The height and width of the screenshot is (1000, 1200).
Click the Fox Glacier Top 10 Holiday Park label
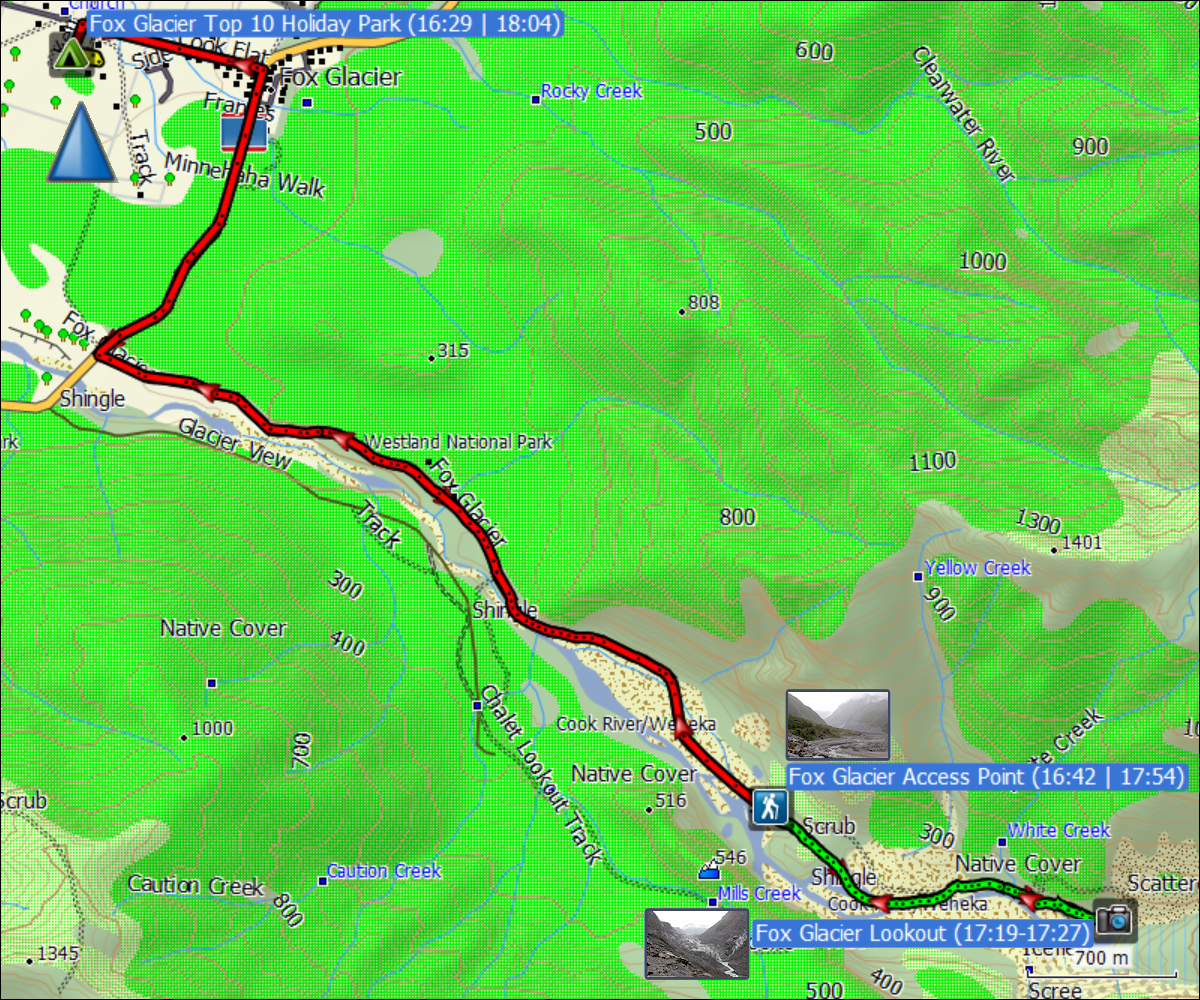324,23
